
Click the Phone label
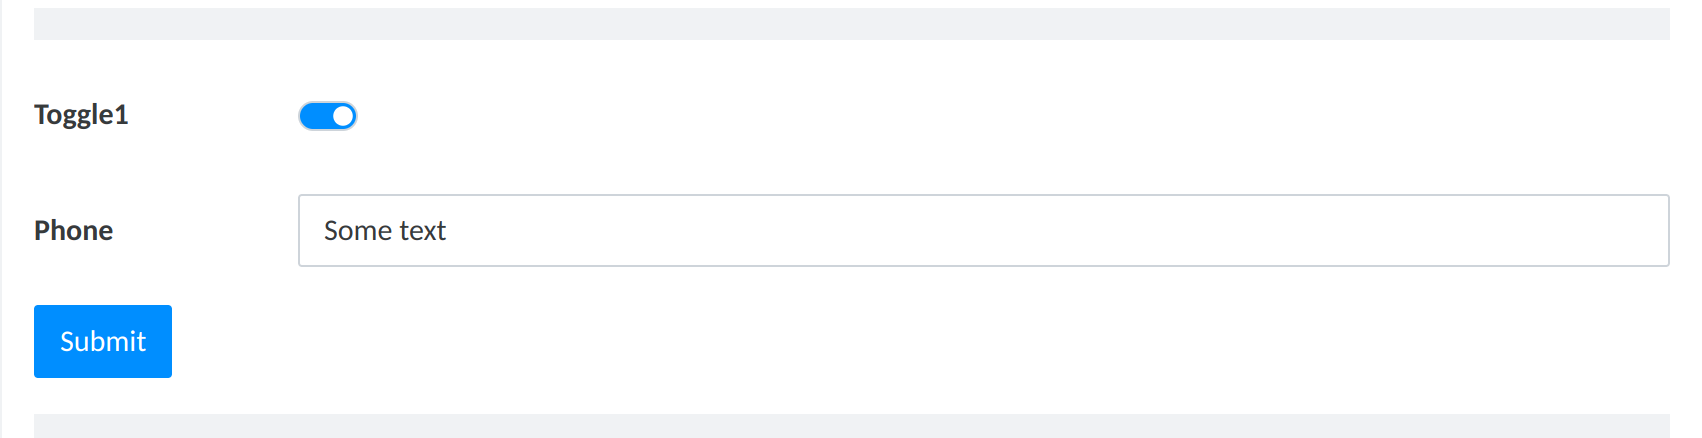click(x=73, y=231)
